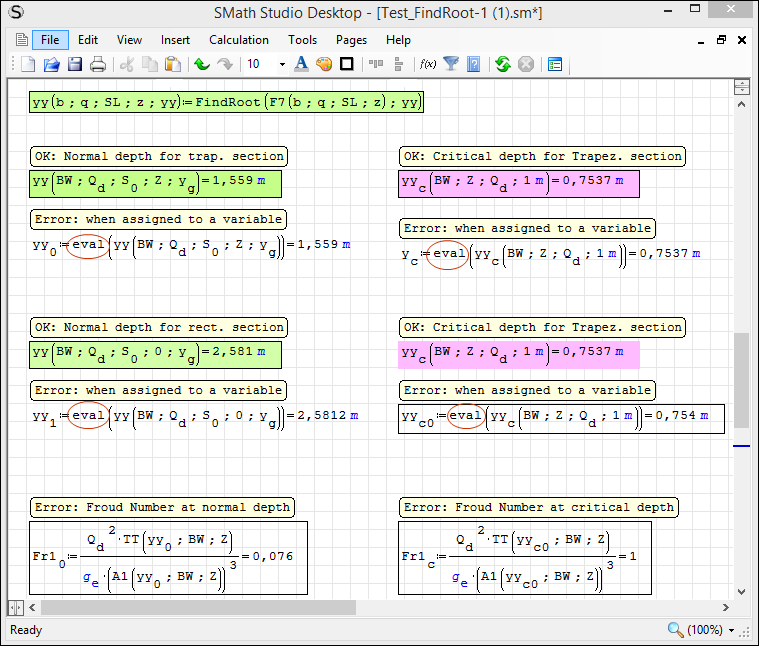Toggle the region border icon
Viewport: 759px width, 646px height.
pyautogui.click(x=347, y=65)
